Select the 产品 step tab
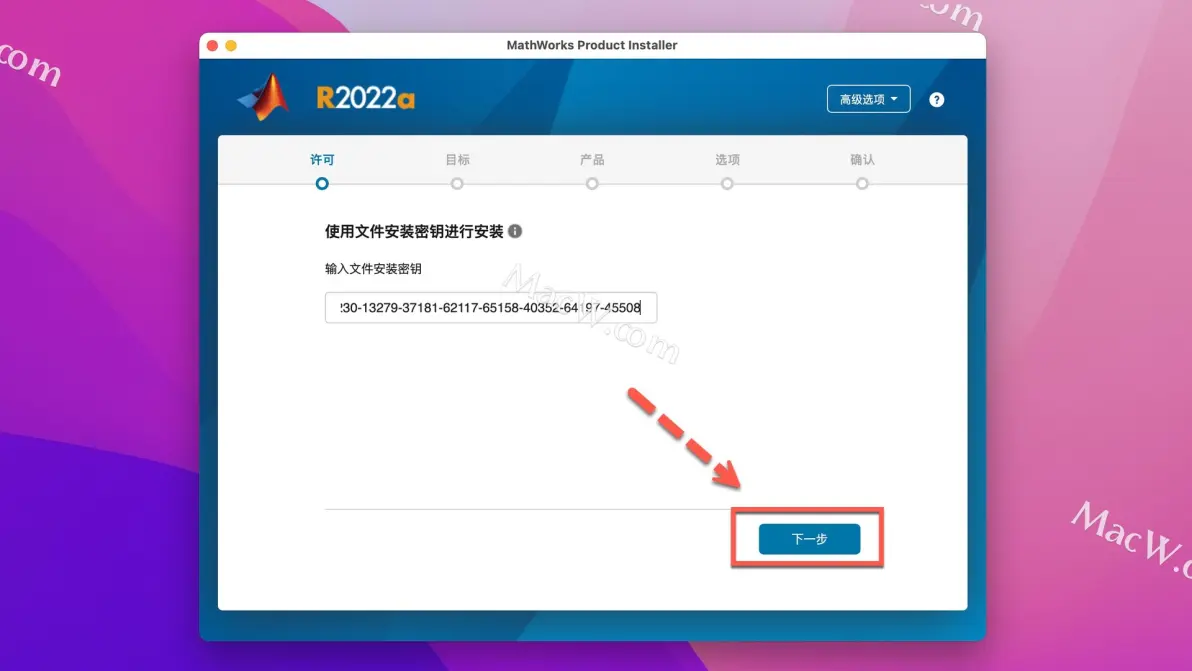The image size is (1192, 671). [x=591, y=160]
